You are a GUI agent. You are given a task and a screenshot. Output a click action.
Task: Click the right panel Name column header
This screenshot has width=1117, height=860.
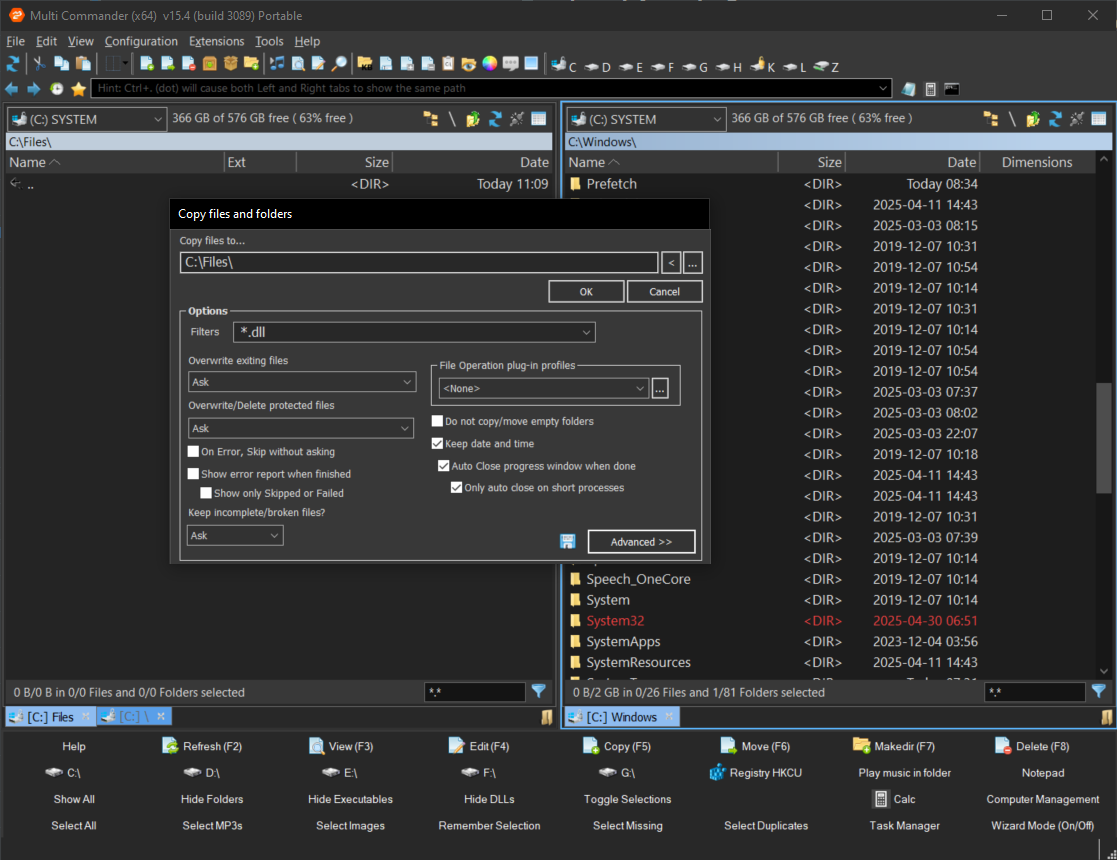671,162
